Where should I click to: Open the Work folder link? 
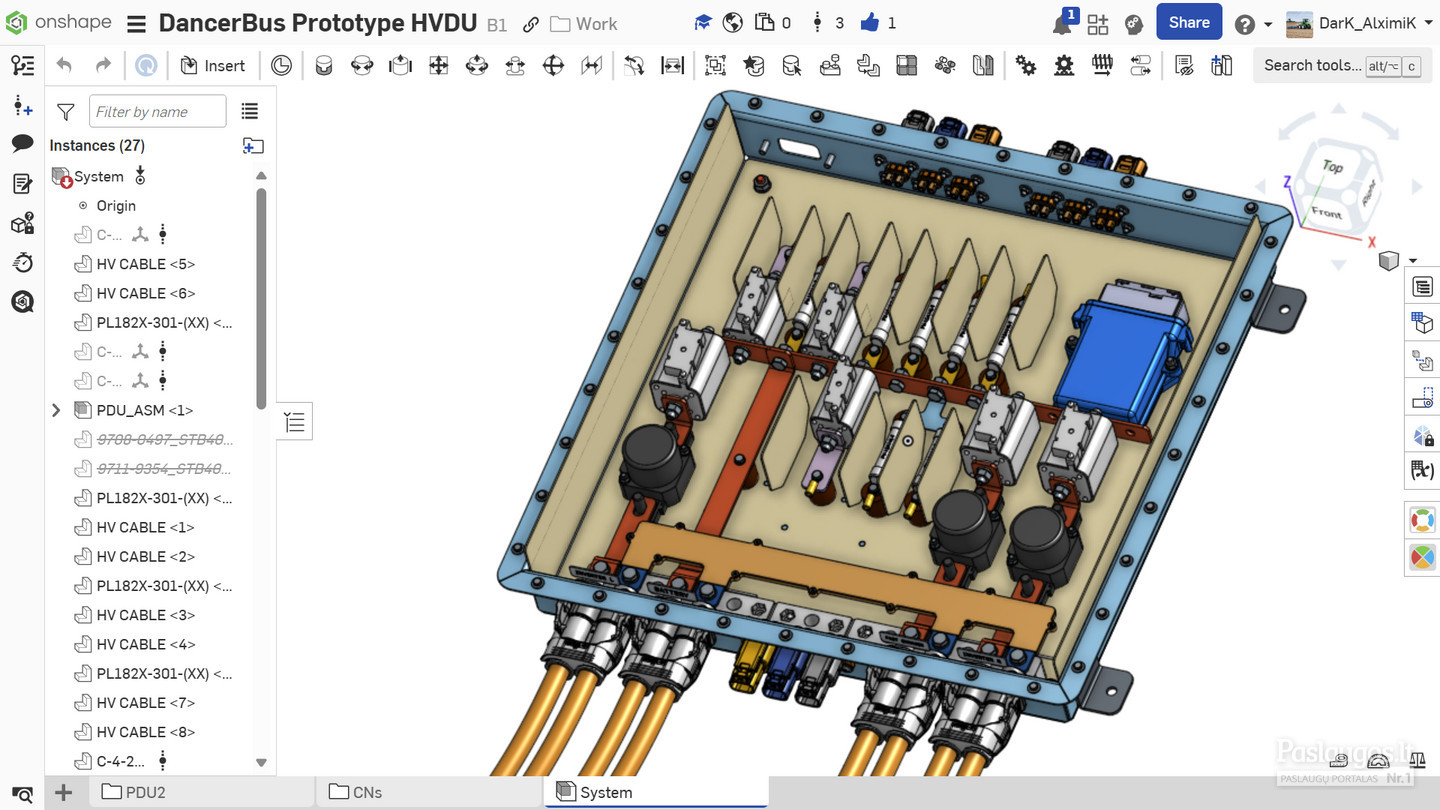(584, 24)
